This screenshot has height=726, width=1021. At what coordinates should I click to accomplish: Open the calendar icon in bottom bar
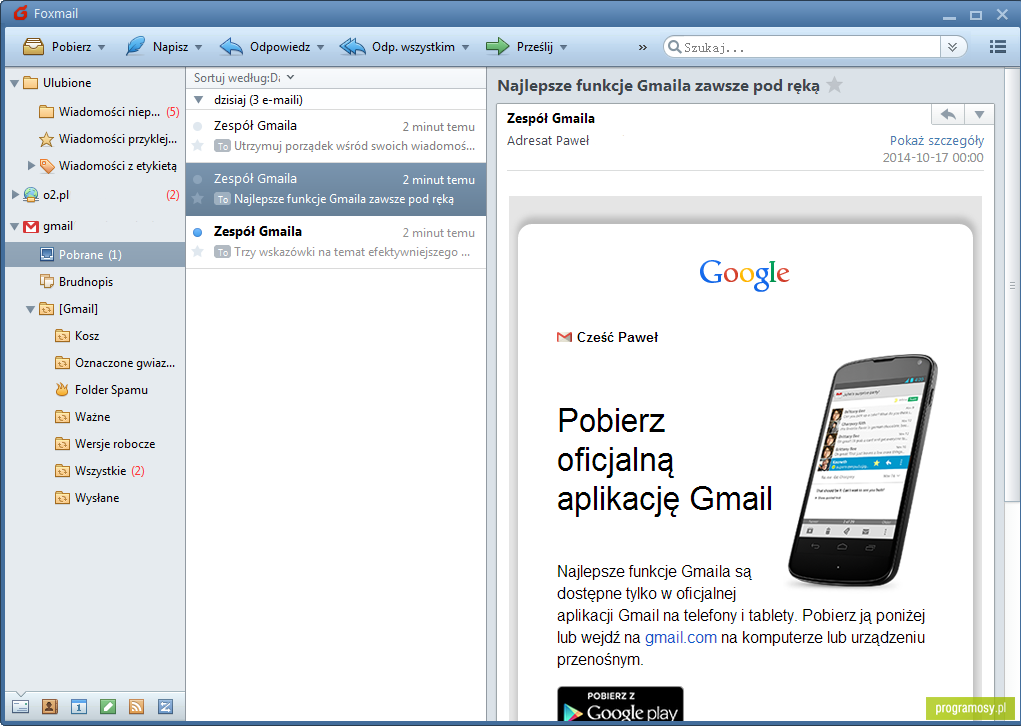(79, 706)
